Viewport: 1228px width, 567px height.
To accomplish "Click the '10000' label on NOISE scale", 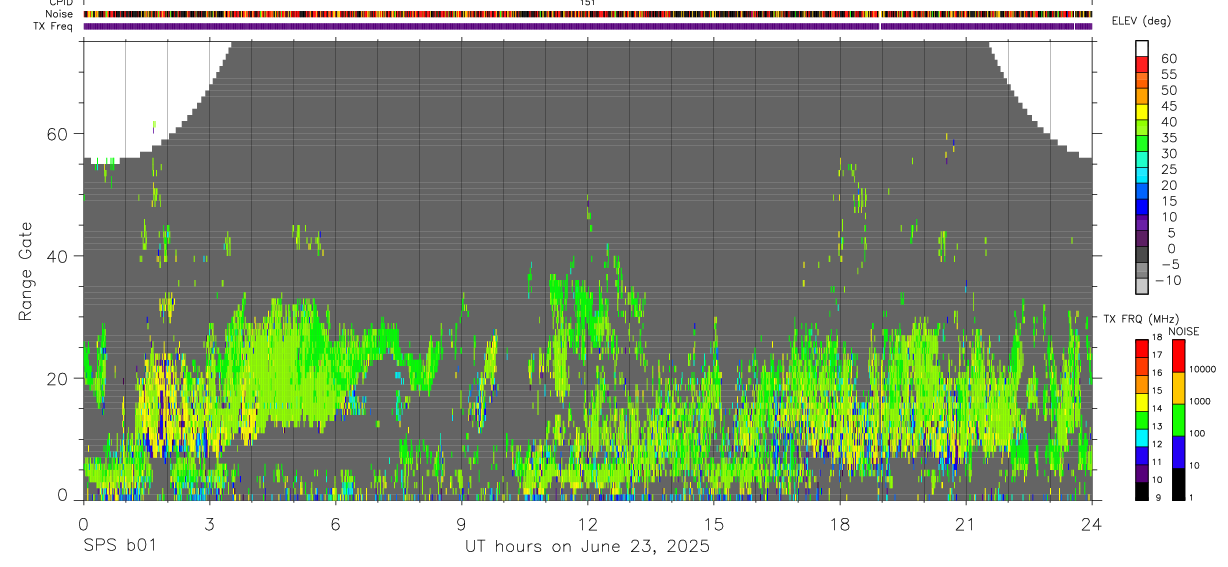I will click(x=1202, y=369).
